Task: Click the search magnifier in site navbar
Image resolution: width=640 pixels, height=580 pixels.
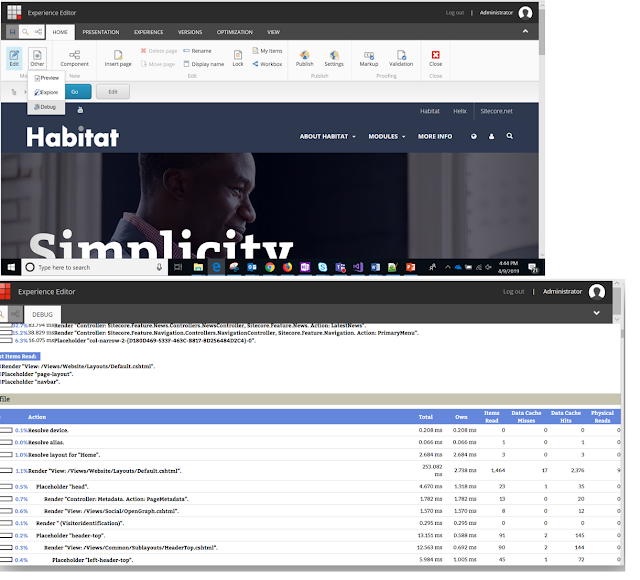Action: (x=510, y=136)
